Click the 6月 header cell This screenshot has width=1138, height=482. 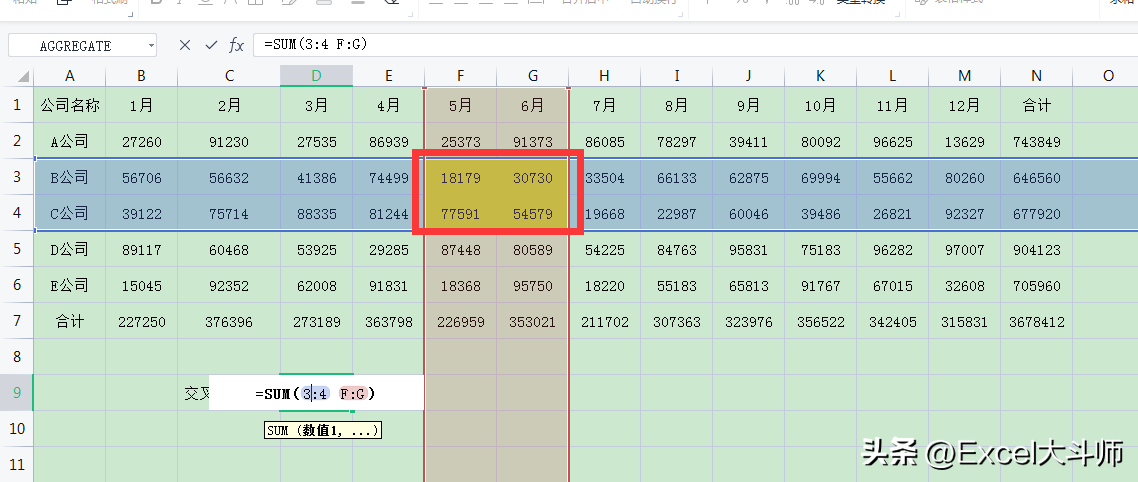[533, 105]
